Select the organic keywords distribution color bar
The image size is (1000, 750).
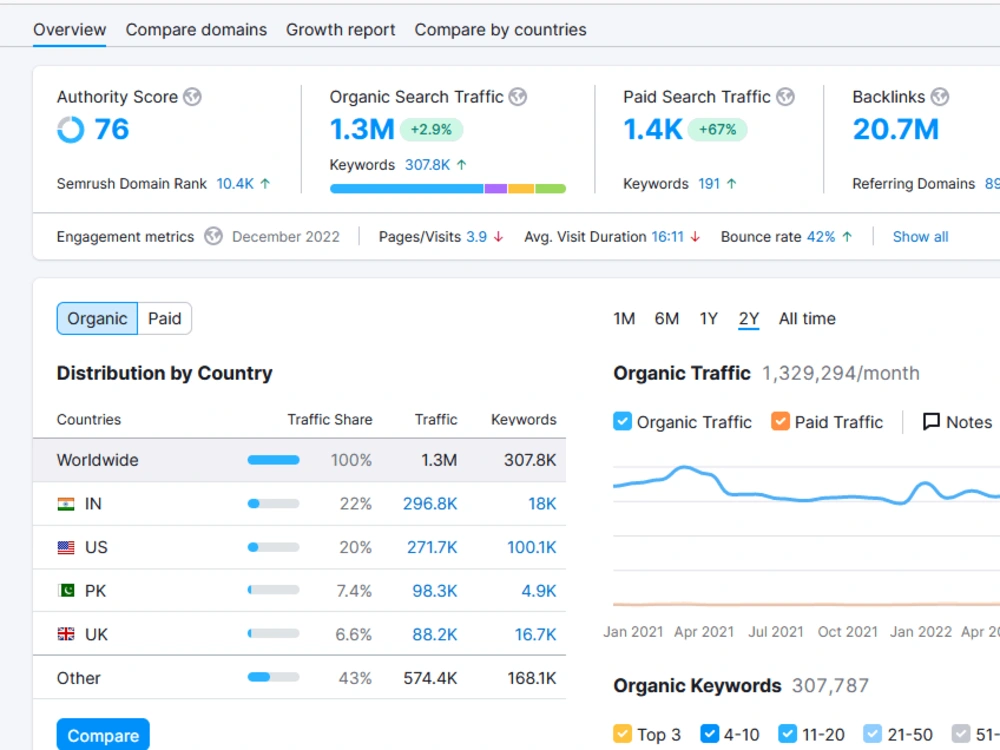click(x=448, y=189)
